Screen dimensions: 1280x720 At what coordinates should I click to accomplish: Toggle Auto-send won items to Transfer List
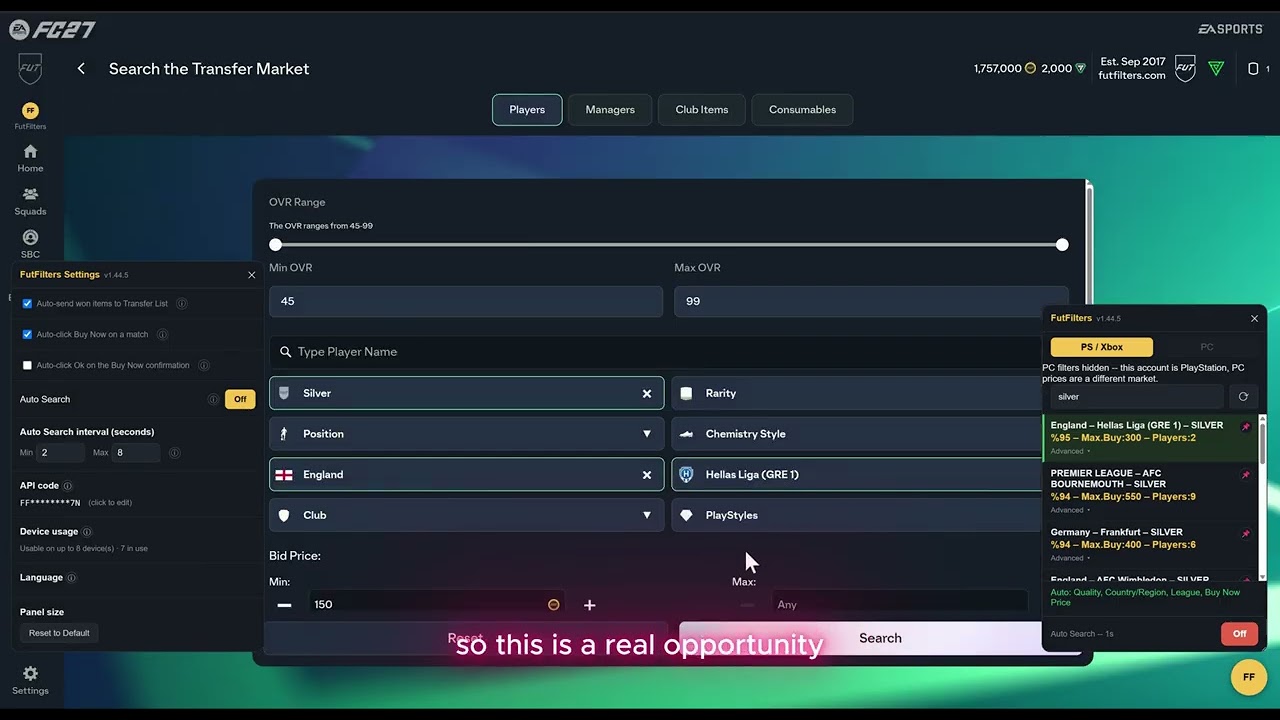tap(27, 303)
